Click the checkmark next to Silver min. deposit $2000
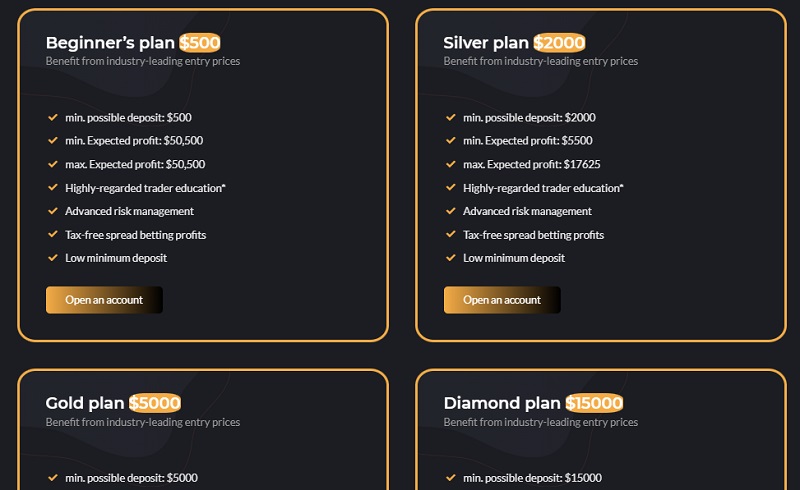The image size is (800, 490). coord(451,117)
